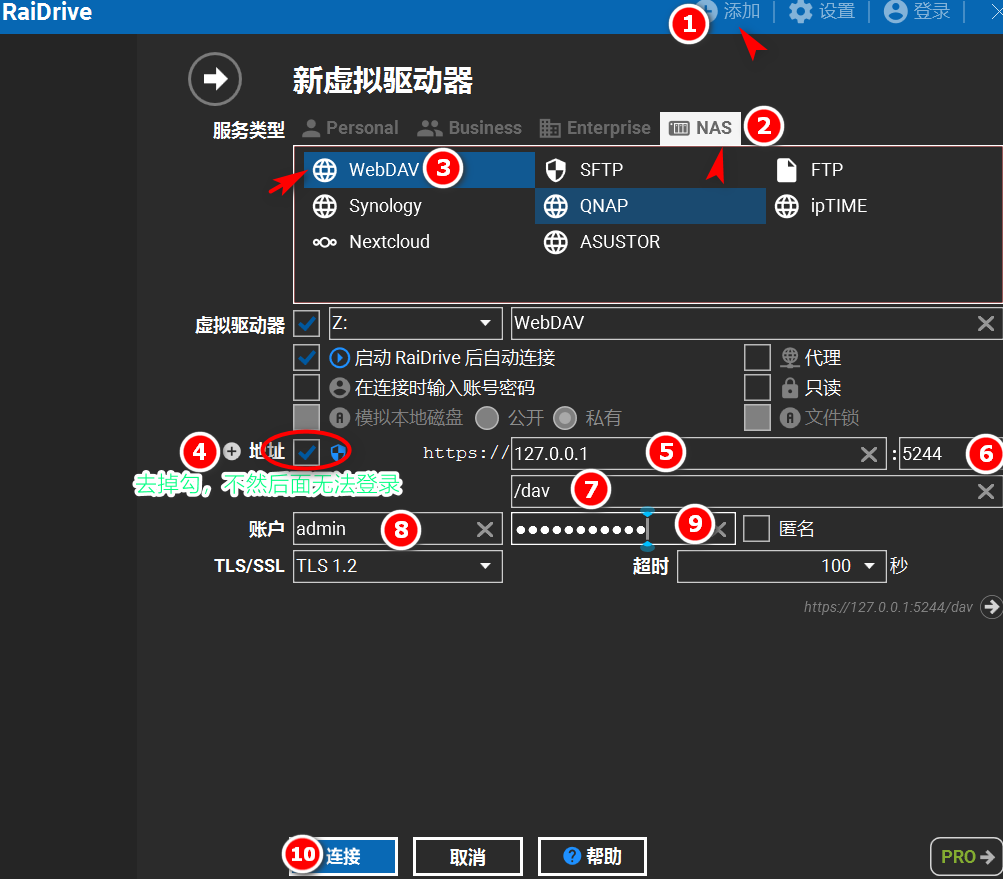Click the plus icon next to 地址

pos(232,452)
